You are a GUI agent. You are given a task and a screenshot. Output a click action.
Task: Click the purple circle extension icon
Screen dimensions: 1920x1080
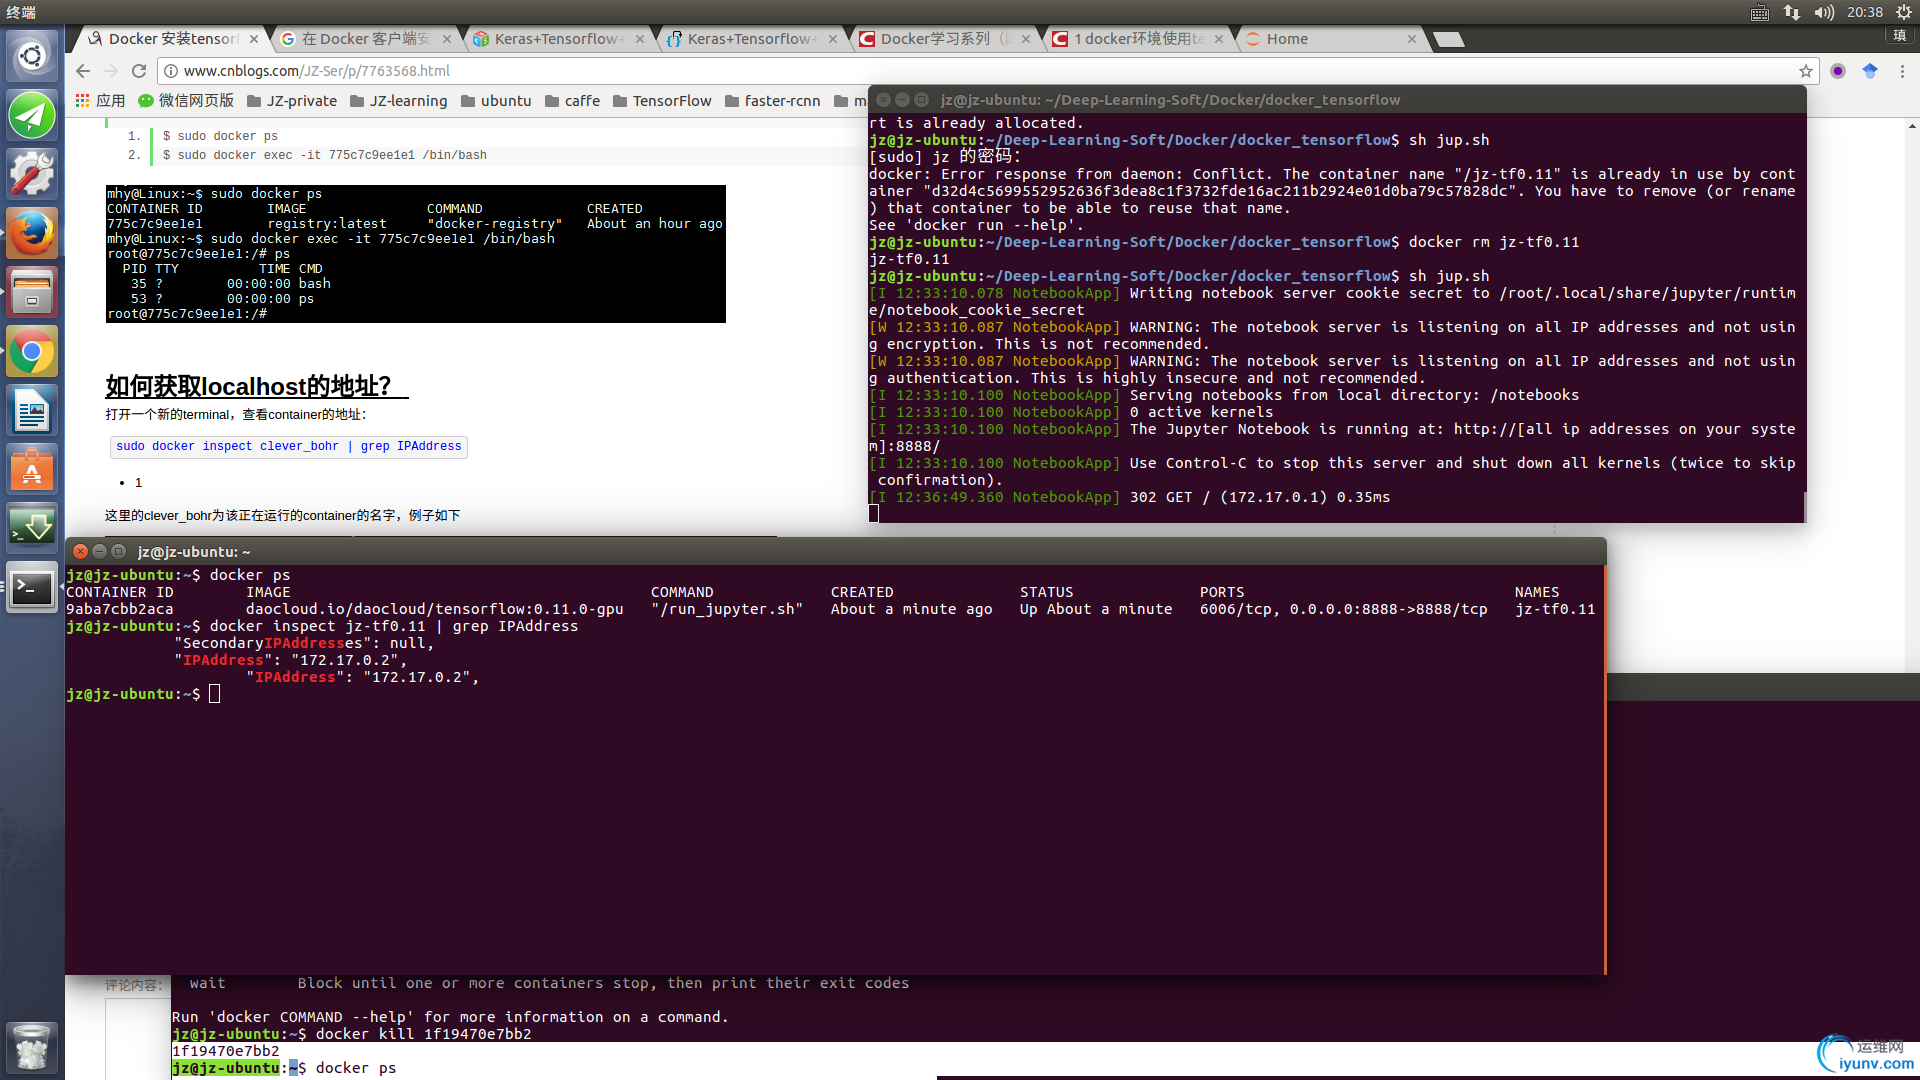1838,71
